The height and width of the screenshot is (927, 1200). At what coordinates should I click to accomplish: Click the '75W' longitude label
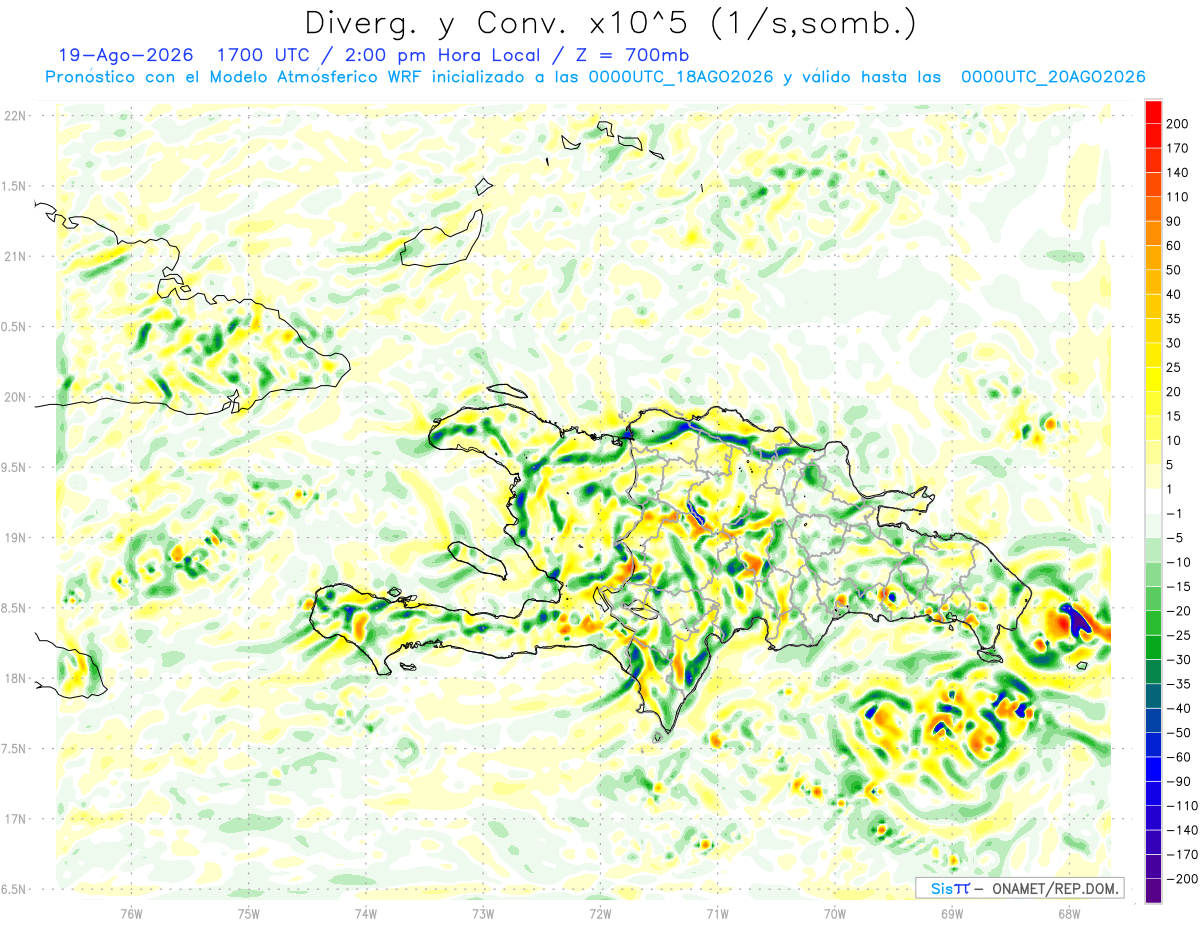click(248, 914)
